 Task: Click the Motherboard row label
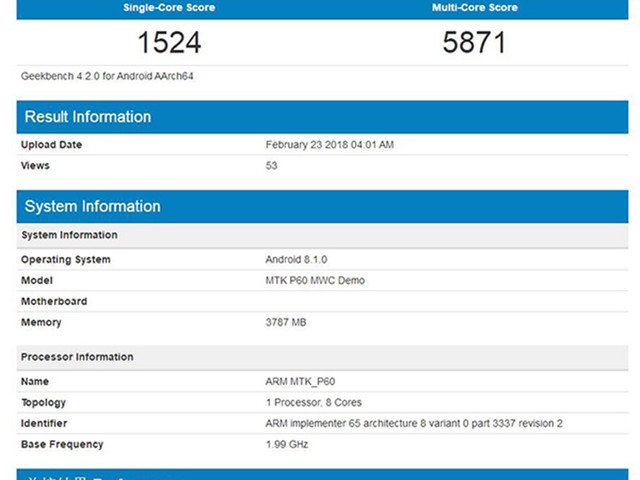click(x=54, y=302)
